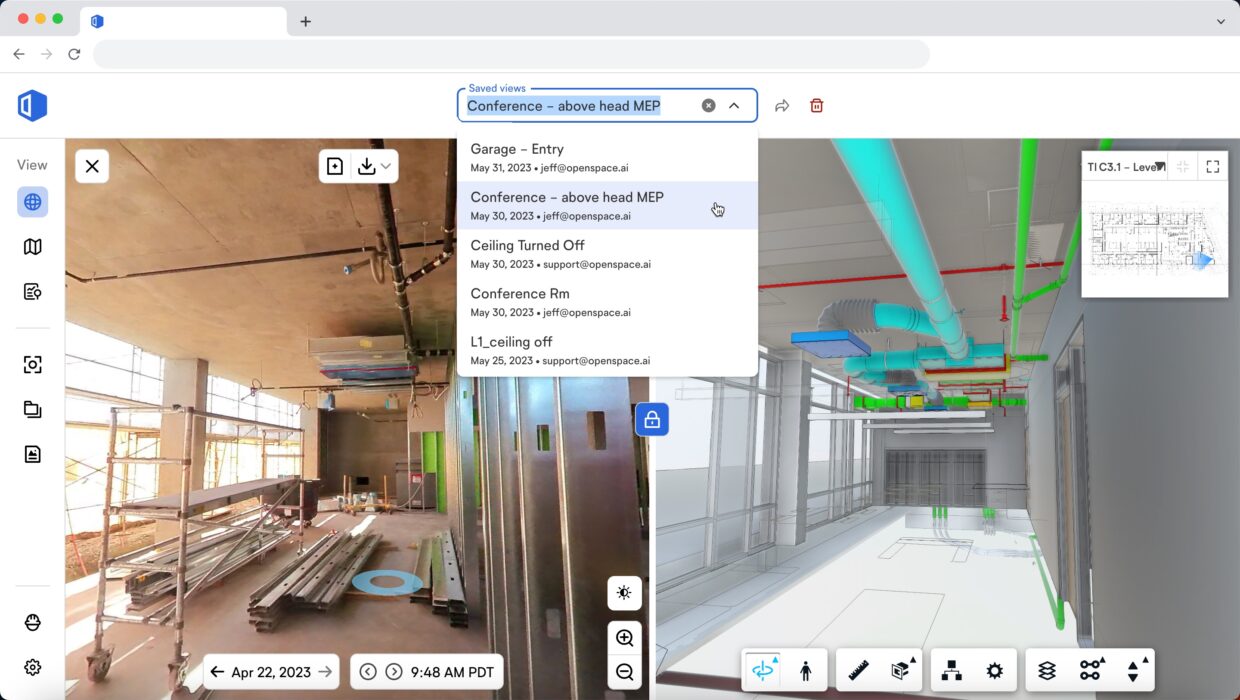Share the current saved view
The width and height of the screenshot is (1240, 700).
click(x=781, y=105)
